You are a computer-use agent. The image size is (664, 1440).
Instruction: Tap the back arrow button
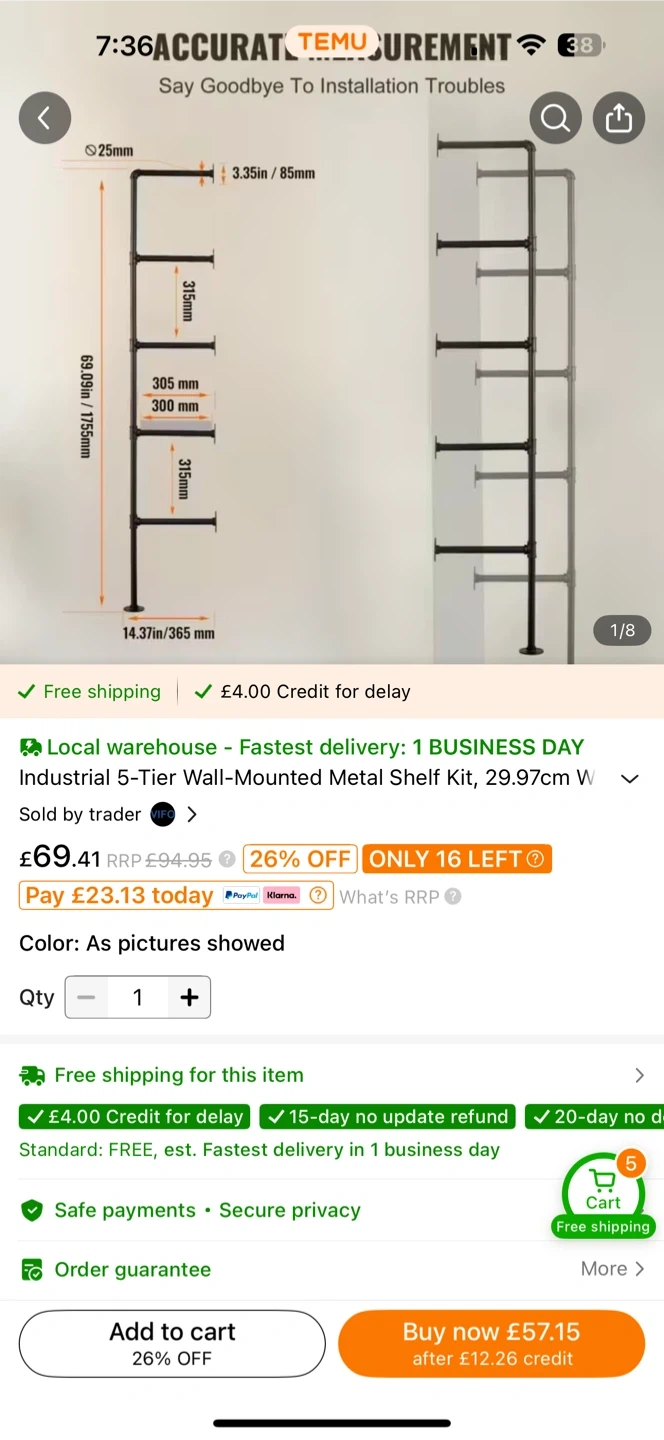click(45, 118)
